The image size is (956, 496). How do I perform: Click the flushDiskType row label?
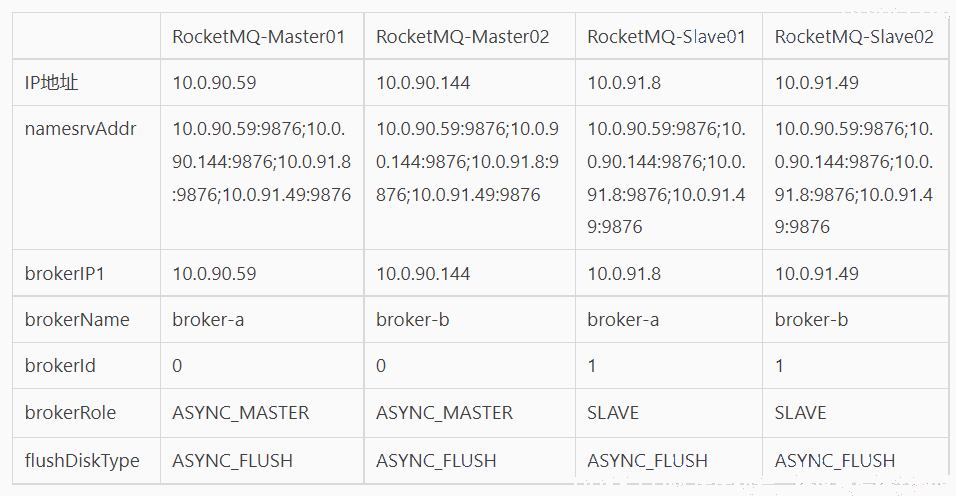(82, 460)
